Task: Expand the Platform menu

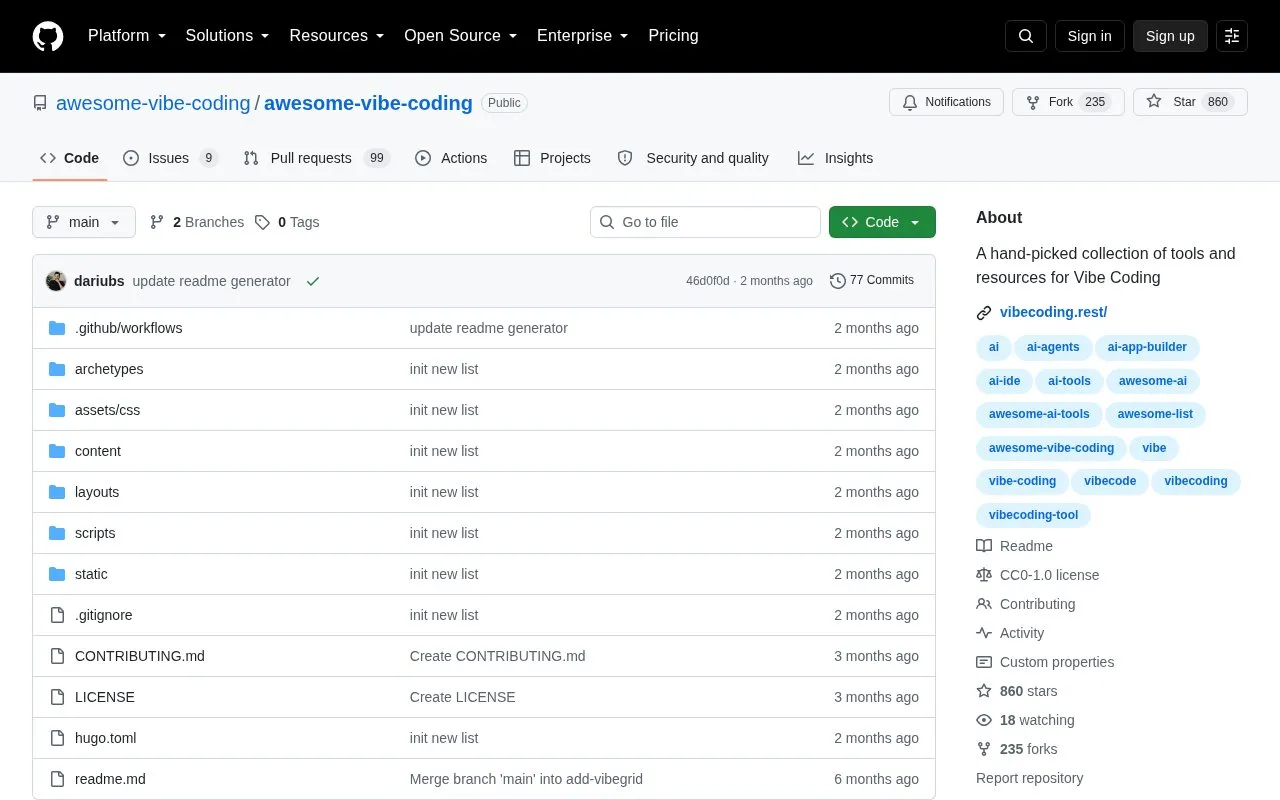Action: (127, 36)
